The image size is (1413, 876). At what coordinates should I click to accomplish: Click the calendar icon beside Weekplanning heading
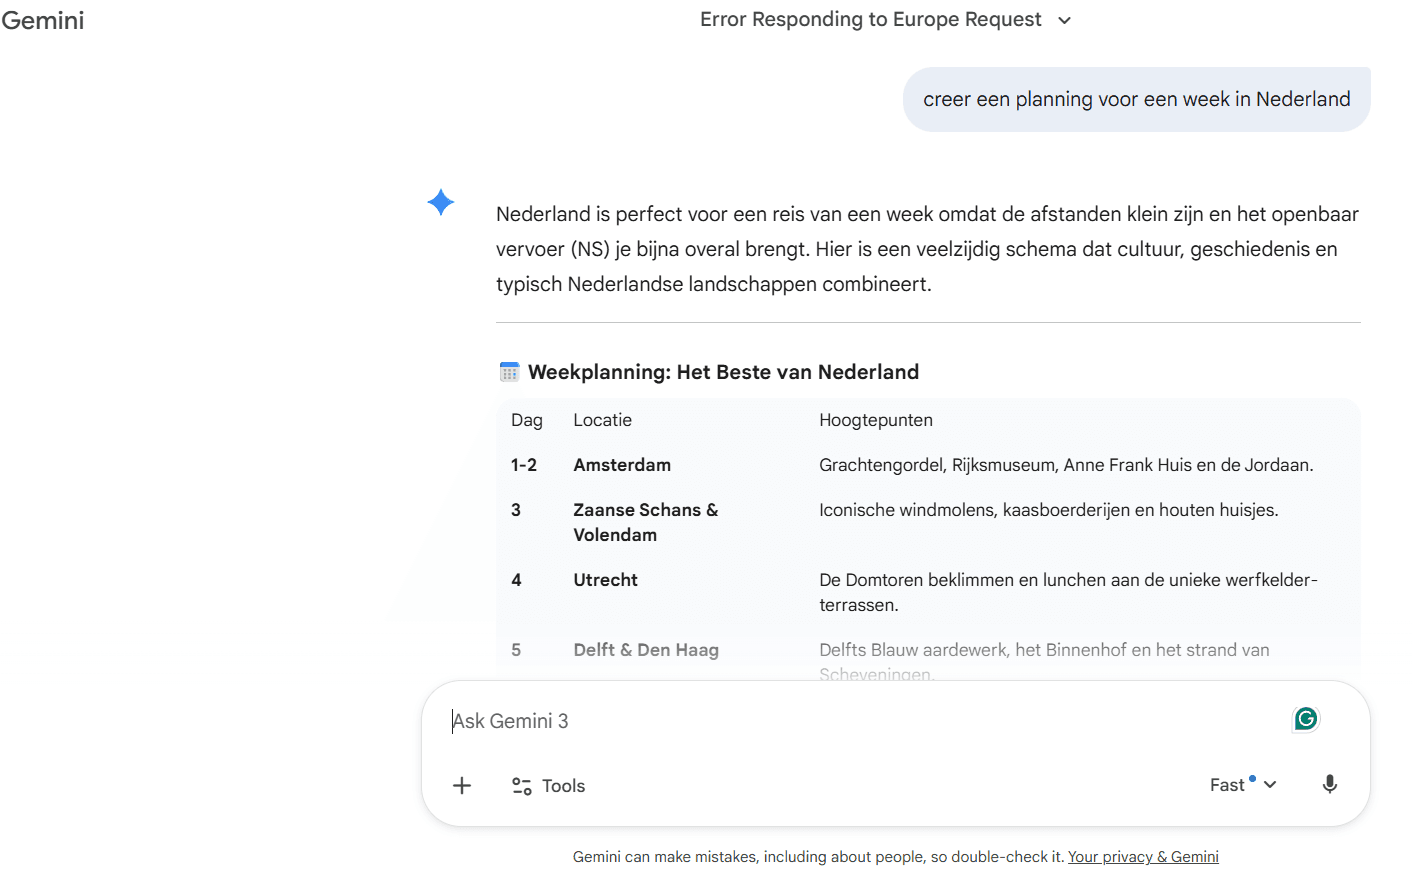(509, 372)
